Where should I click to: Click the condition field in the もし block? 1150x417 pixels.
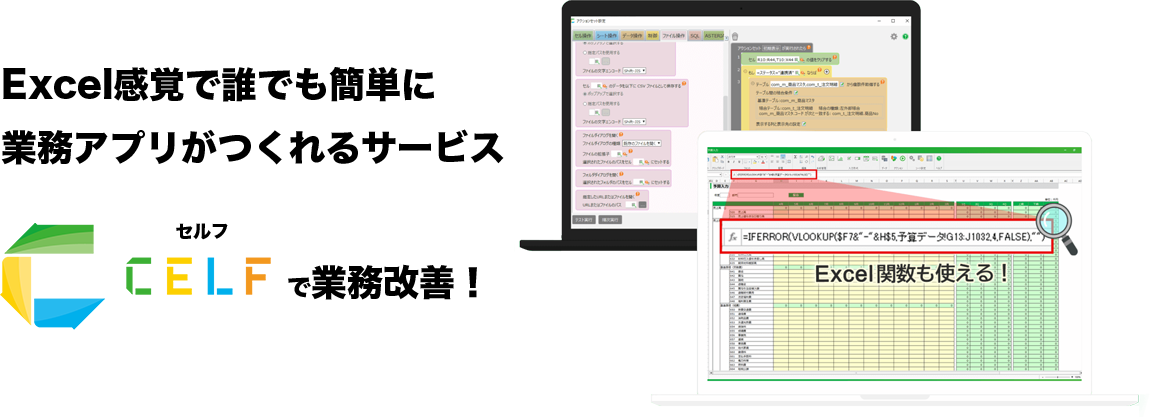775,73
